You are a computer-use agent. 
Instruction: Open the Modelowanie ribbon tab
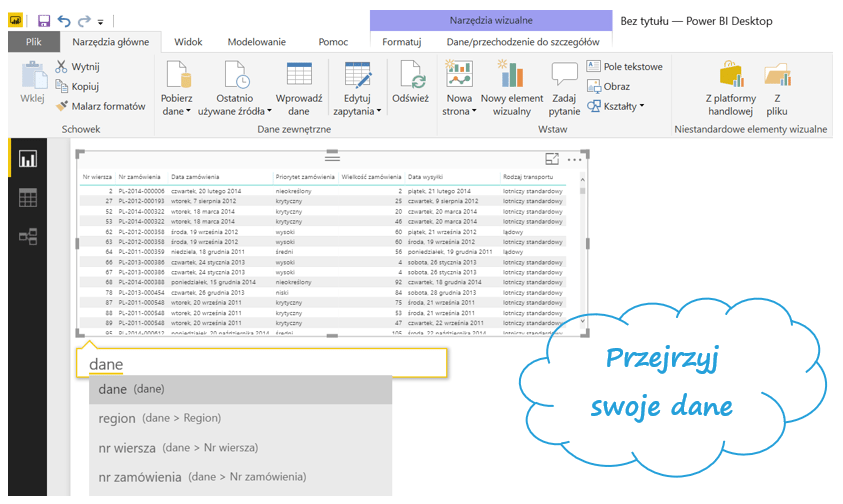tap(256, 42)
